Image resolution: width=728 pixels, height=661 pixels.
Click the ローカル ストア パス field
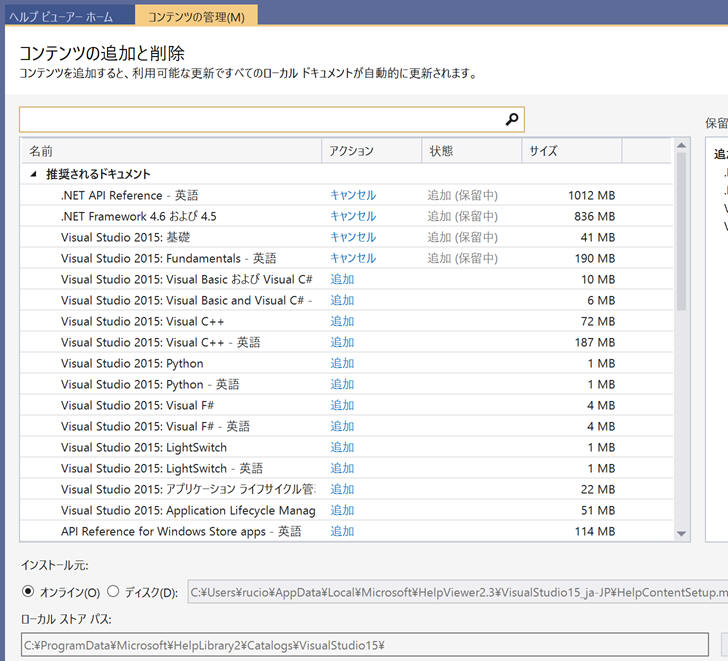click(365, 645)
